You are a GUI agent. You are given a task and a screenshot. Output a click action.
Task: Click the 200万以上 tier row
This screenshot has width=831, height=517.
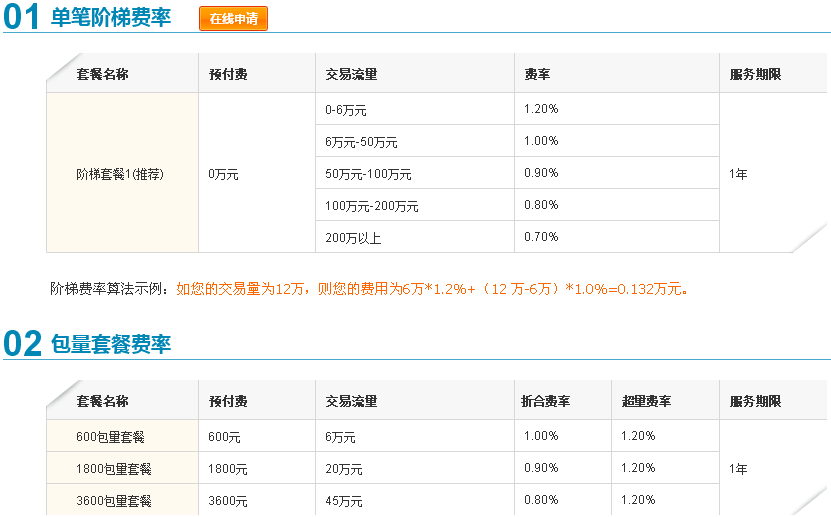(x=353, y=238)
